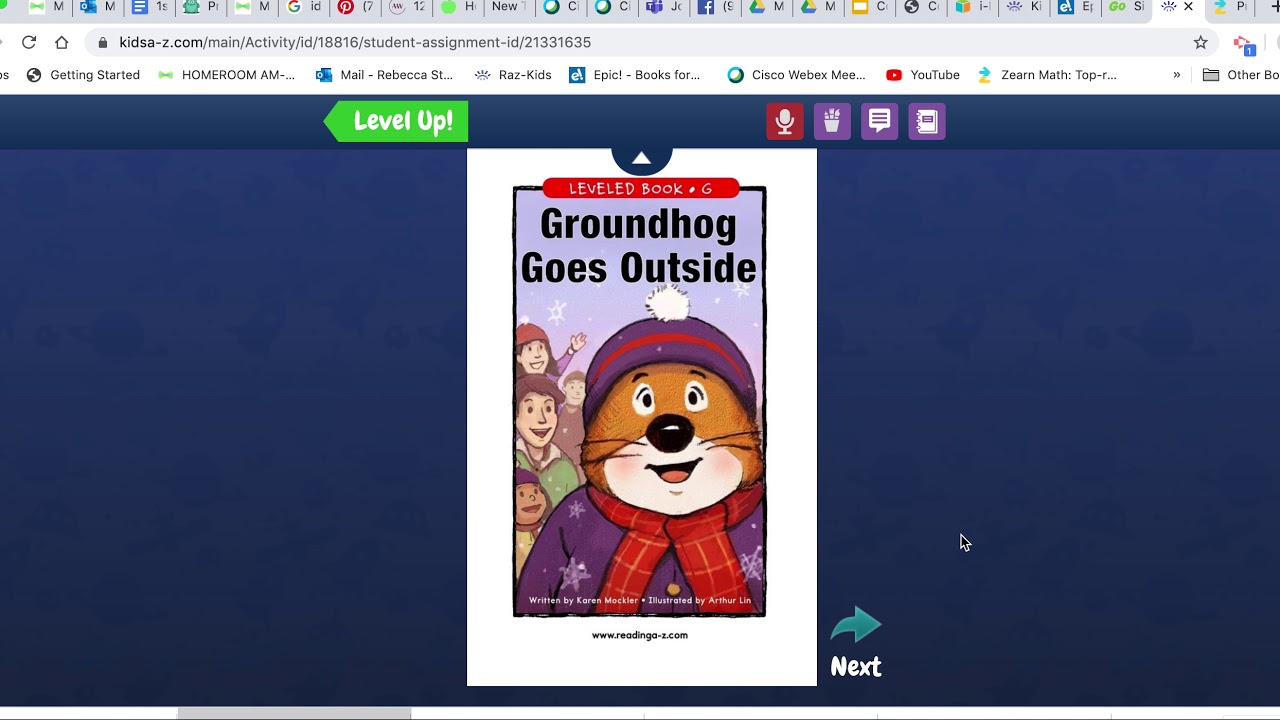Open the drawing tools pencil-cup icon
This screenshot has height=720, width=1280.
[x=832, y=122]
